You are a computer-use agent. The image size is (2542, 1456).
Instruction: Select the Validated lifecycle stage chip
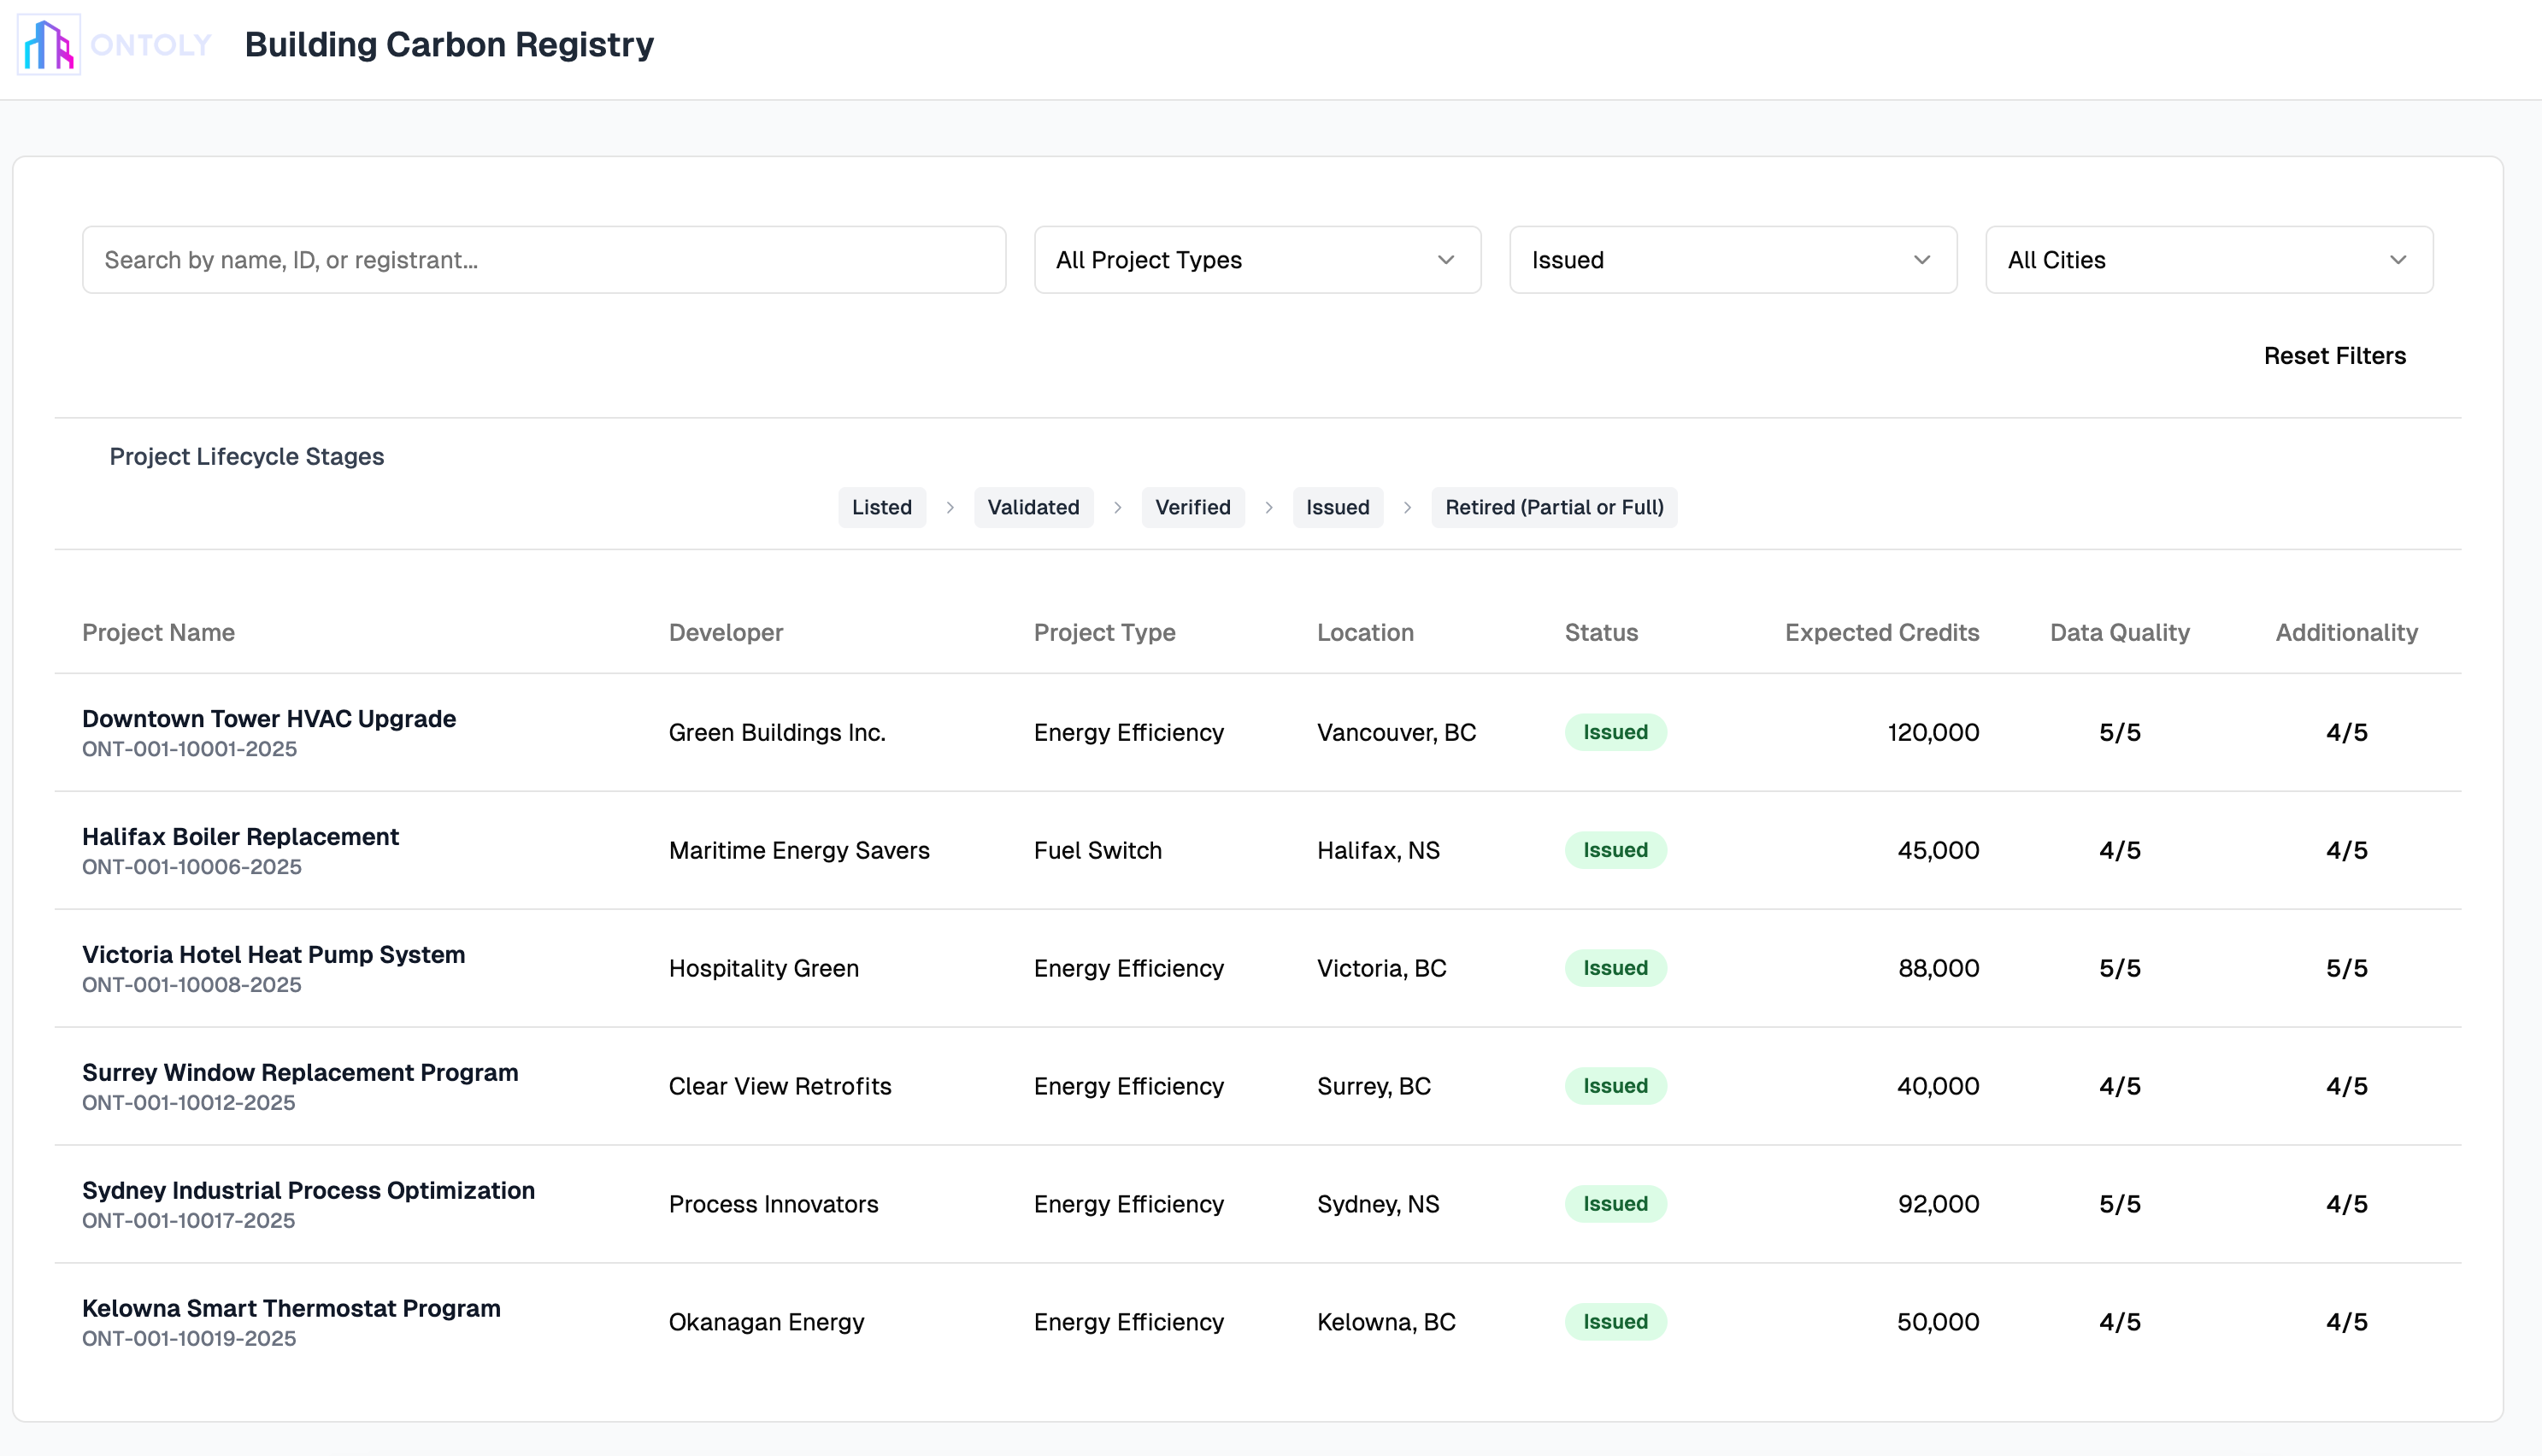click(1033, 508)
